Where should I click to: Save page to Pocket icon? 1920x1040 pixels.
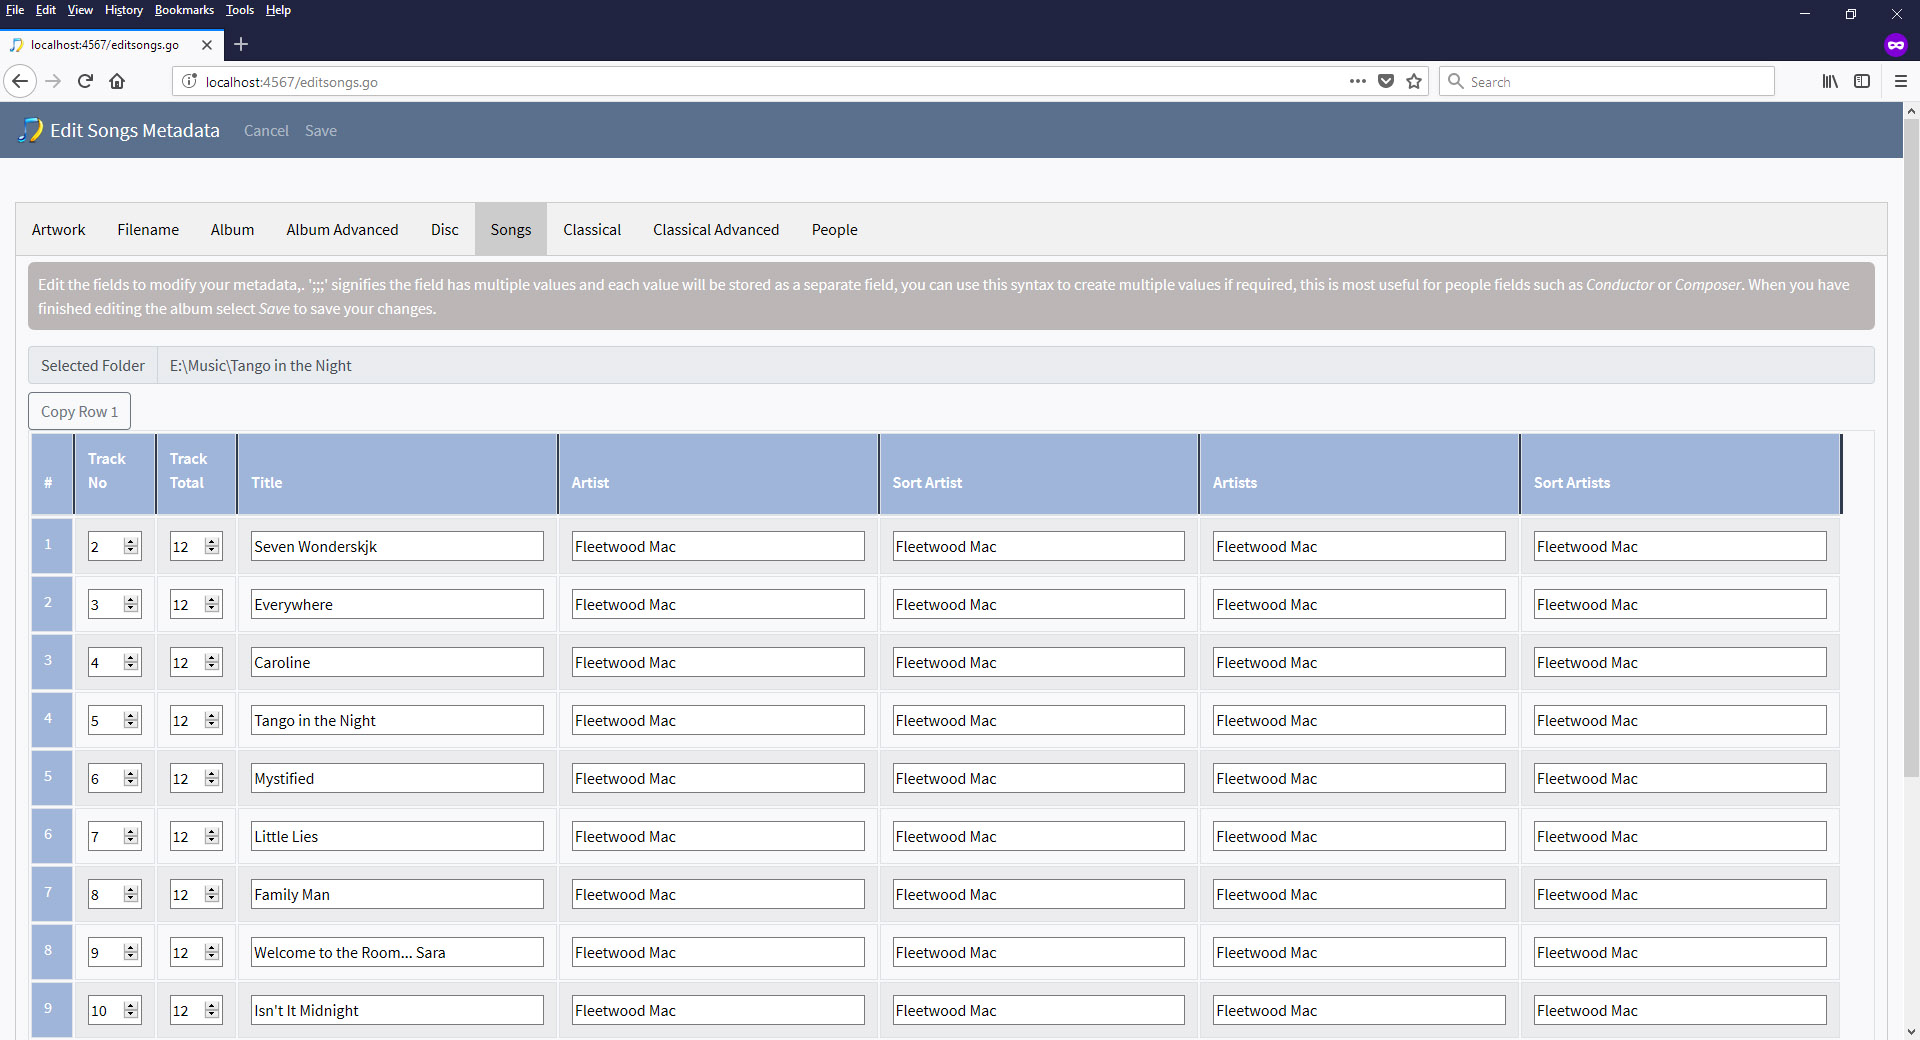coord(1386,82)
